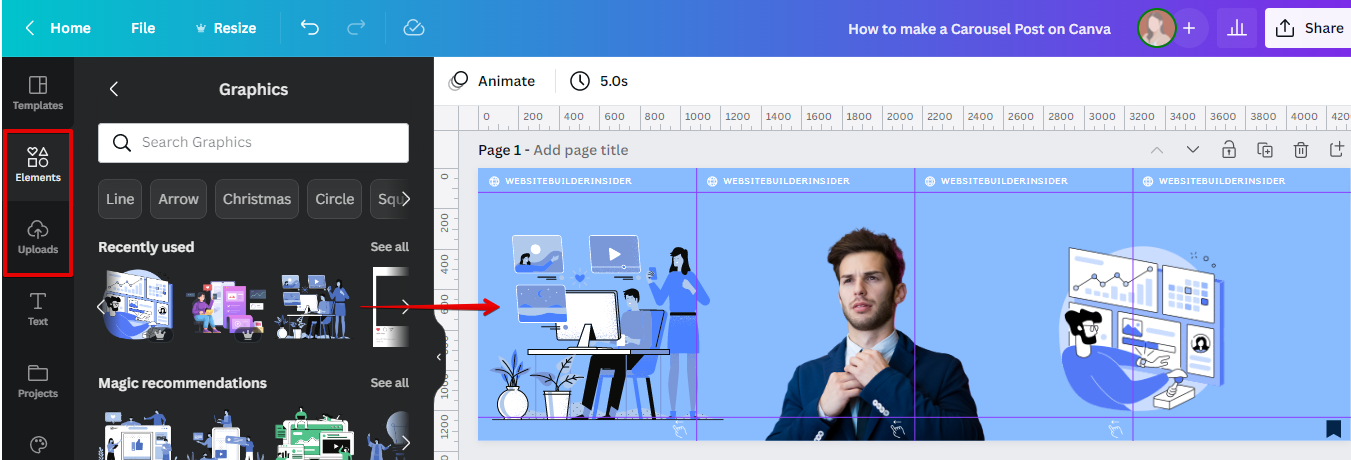The height and width of the screenshot is (460, 1351).
Task: Redo the last action
Action: pos(356,28)
